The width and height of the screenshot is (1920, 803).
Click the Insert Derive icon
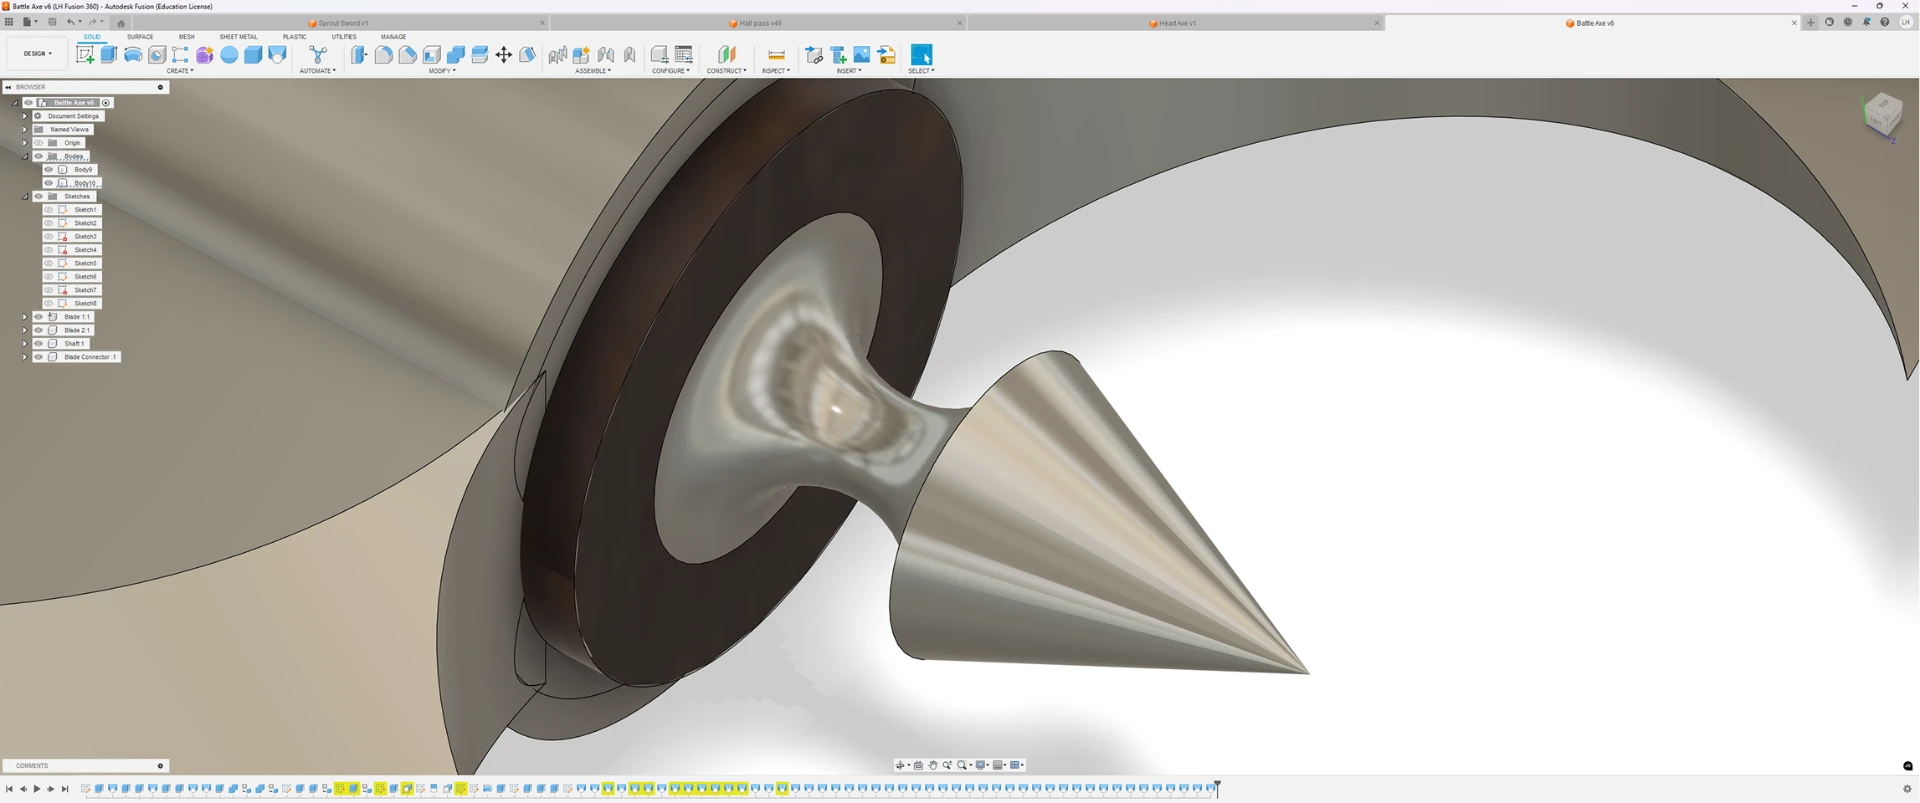(x=814, y=55)
